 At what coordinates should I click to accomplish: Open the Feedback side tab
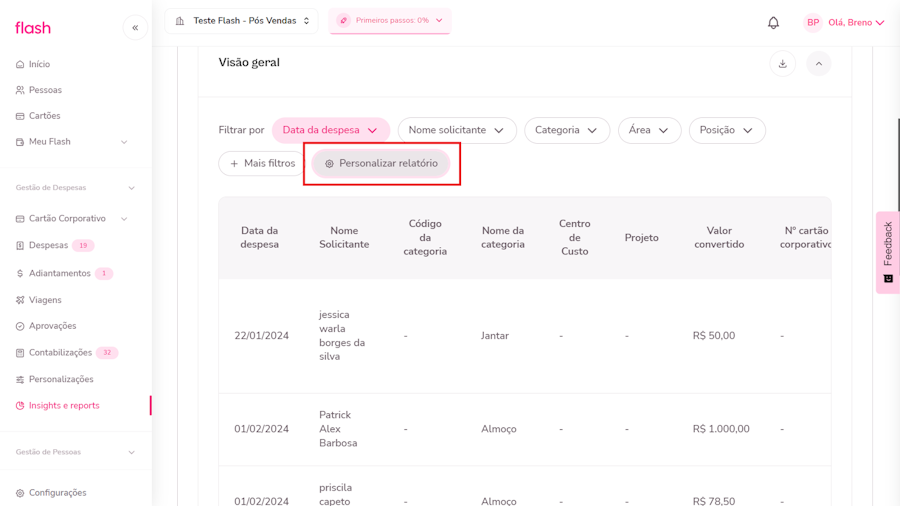click(888, 252)
